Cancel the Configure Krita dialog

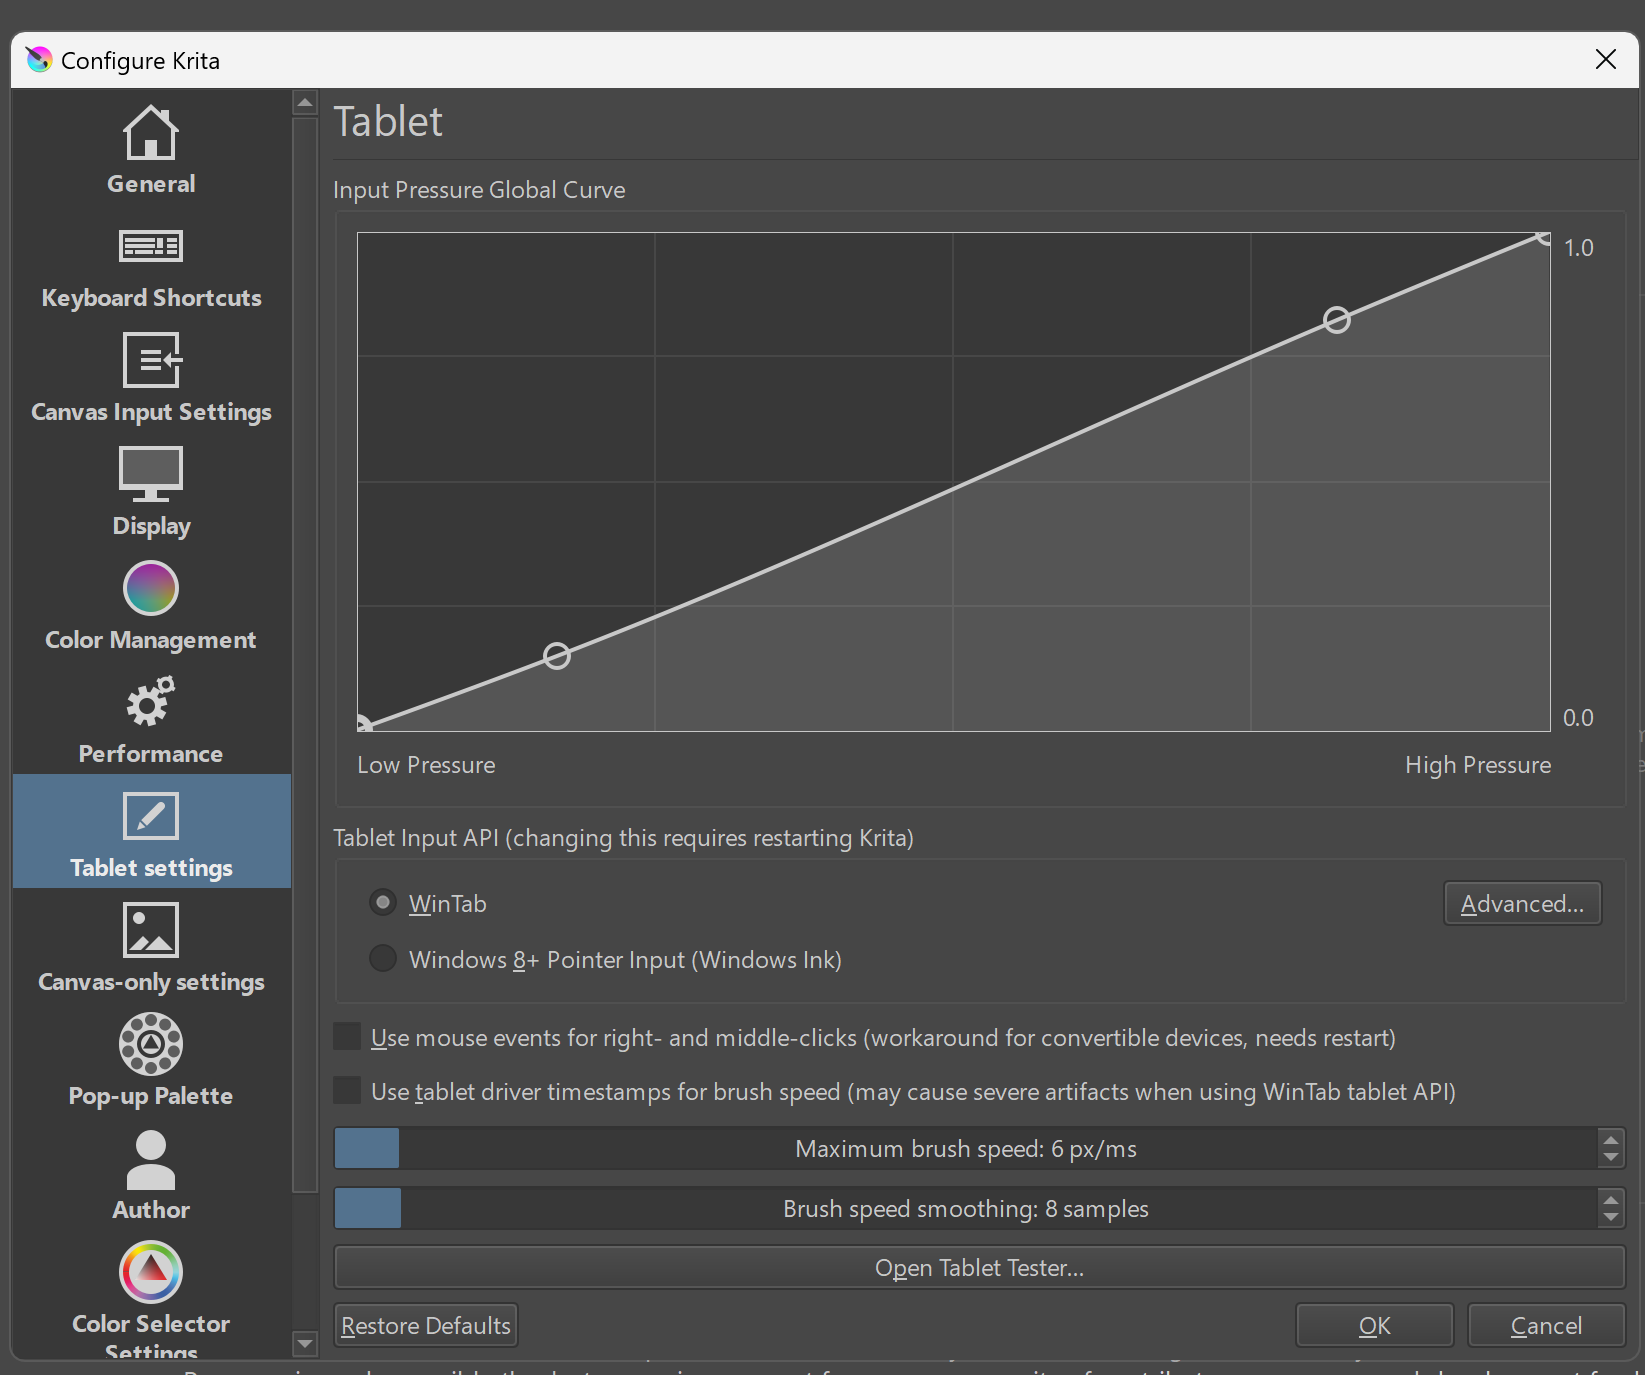pyautogui.click(x=1546, y=1325)
